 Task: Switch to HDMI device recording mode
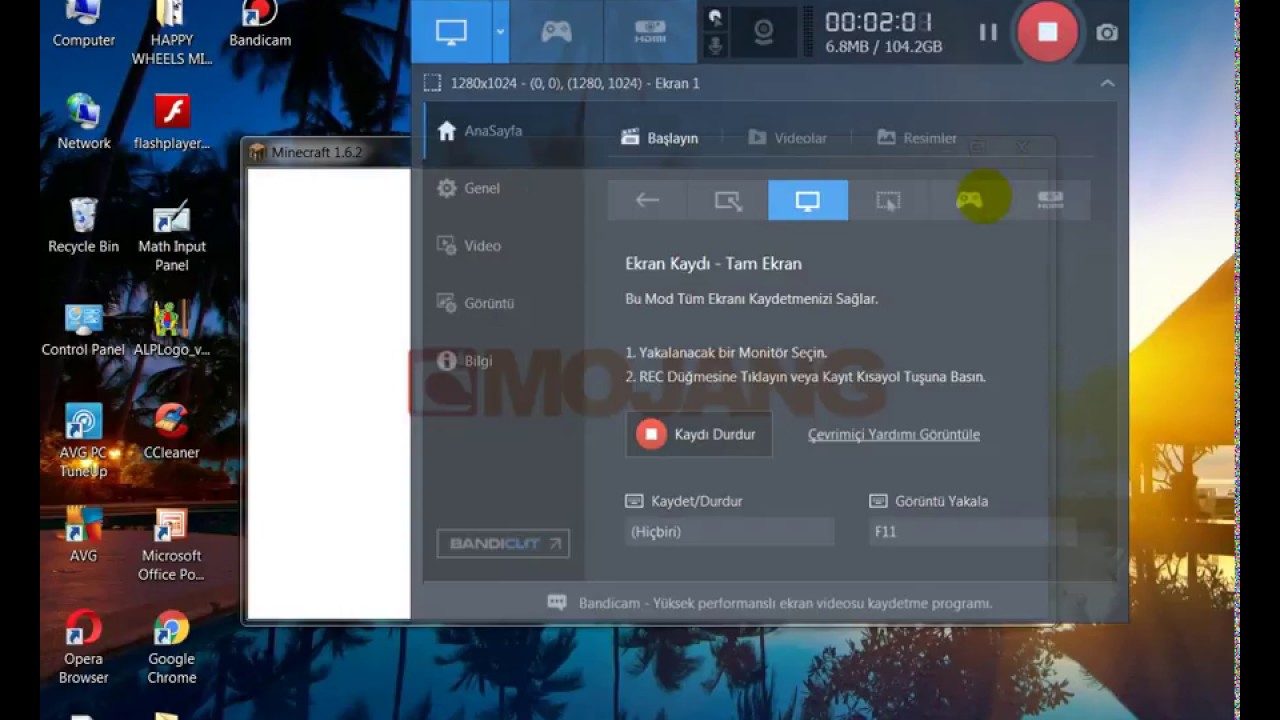click(x=650, y=31)
